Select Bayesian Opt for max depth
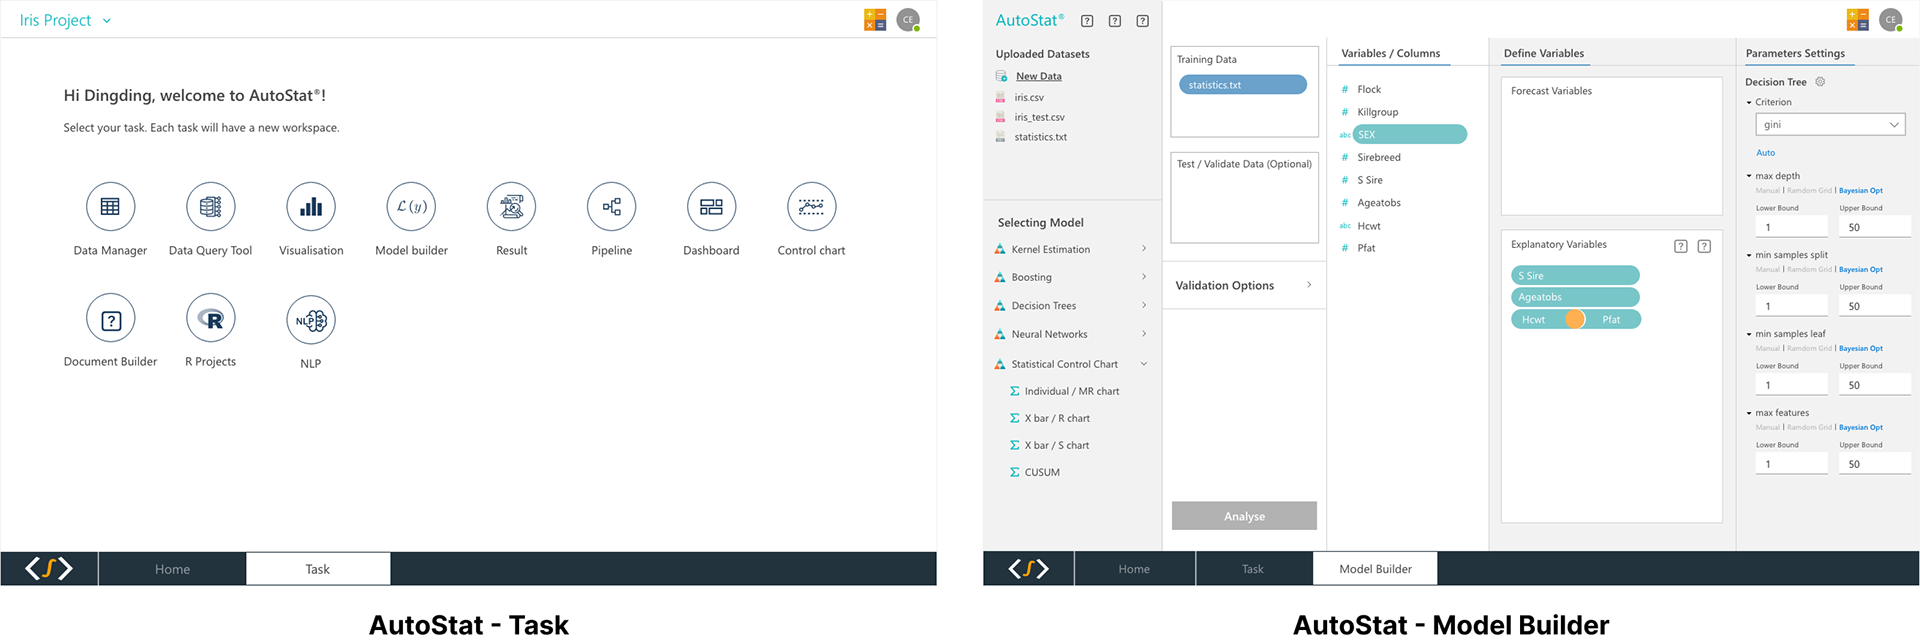This screenshot has height=641, width=1920. [x=1861, y=190]
